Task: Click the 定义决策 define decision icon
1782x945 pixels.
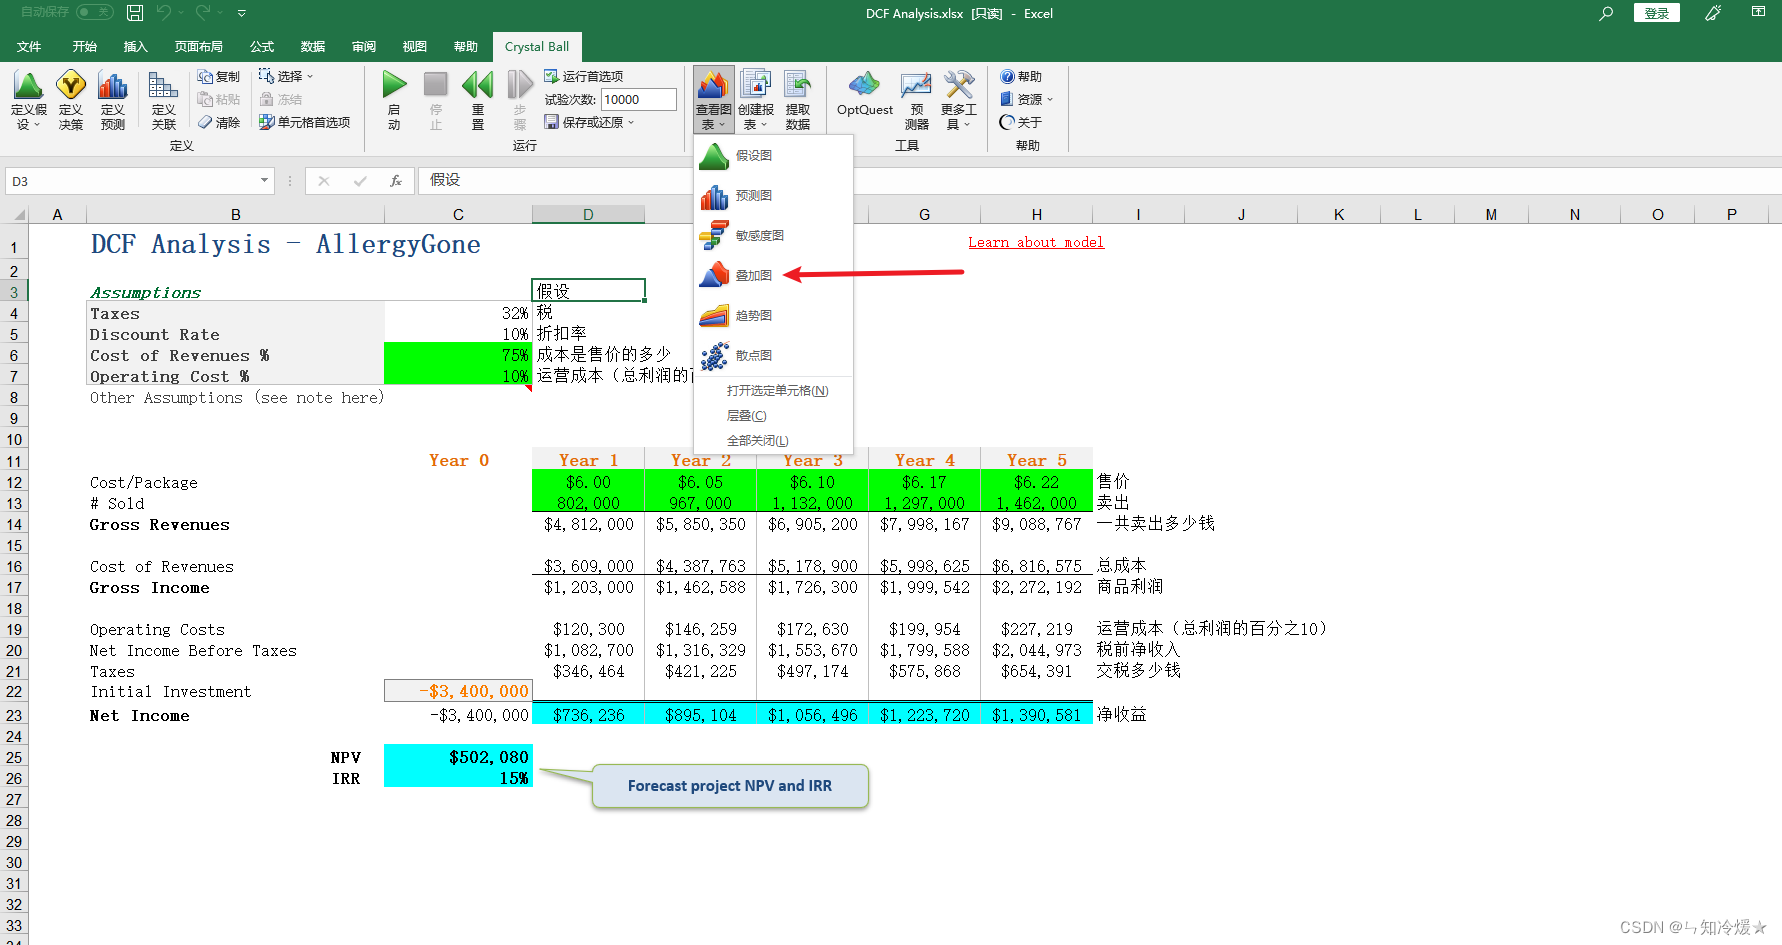Action: pyautogui.click(x=71, y=100)
